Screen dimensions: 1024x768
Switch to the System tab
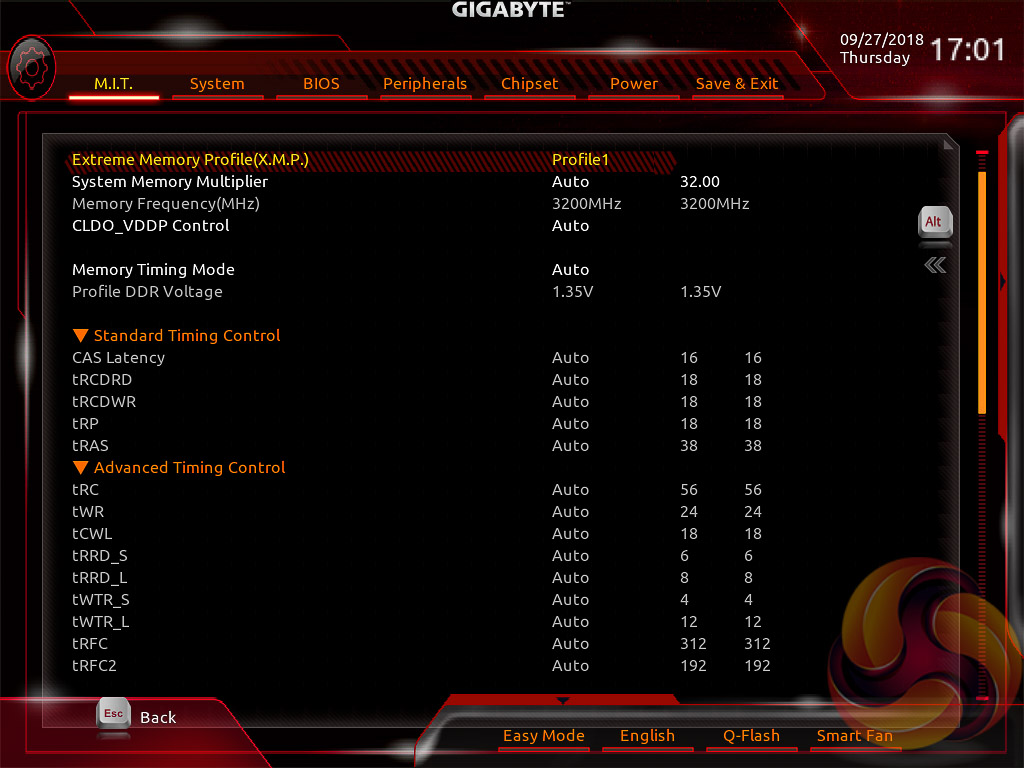pyautogui.click(x=217, y=84)
